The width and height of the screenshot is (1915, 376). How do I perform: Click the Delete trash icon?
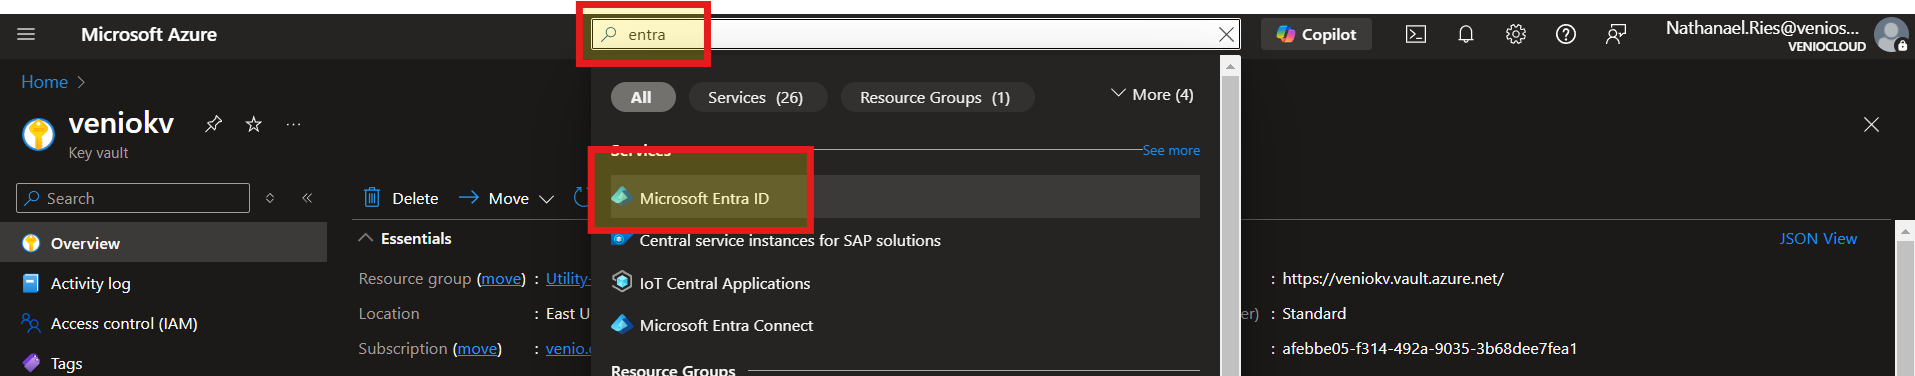click(372, 197)
